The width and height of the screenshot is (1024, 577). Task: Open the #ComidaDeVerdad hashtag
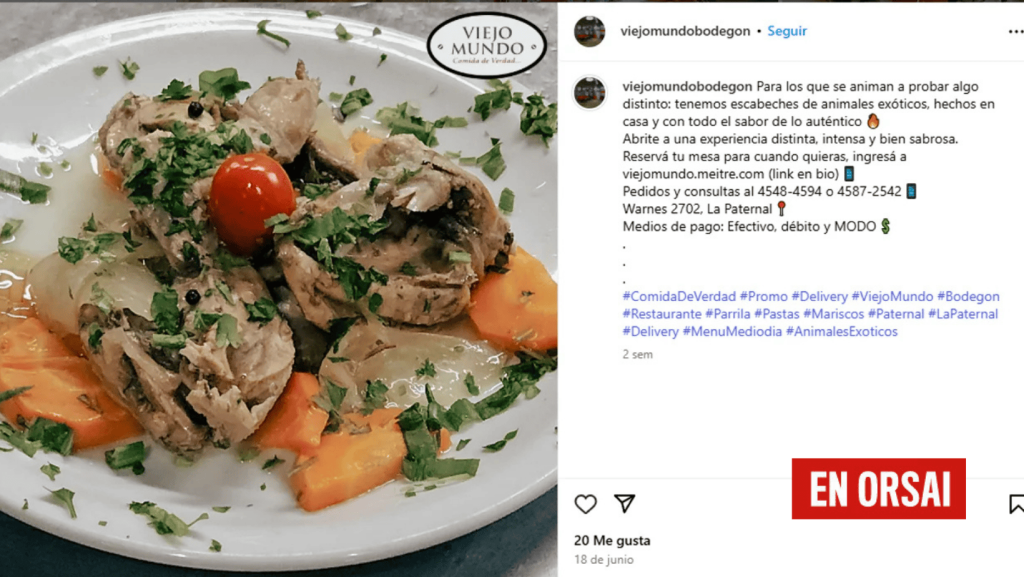point(679,296)
